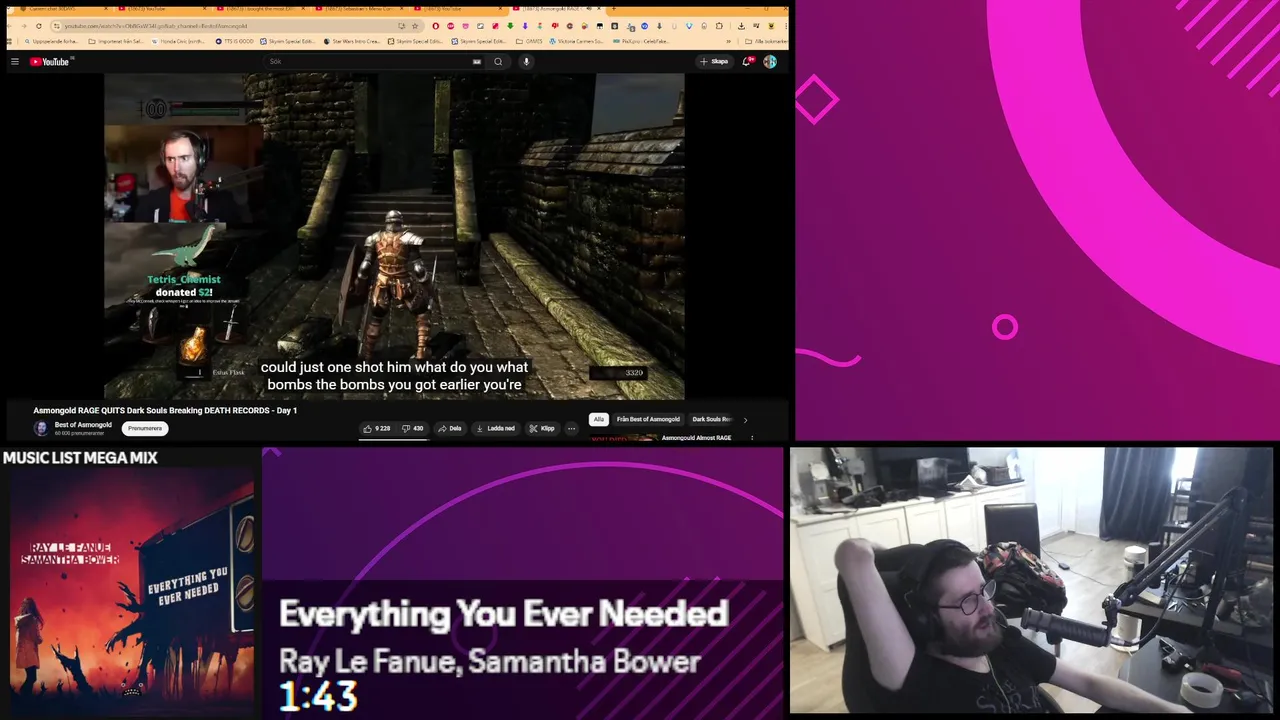Click the Klipp clip button
The image size is (1280, 720).
[542, 428]
